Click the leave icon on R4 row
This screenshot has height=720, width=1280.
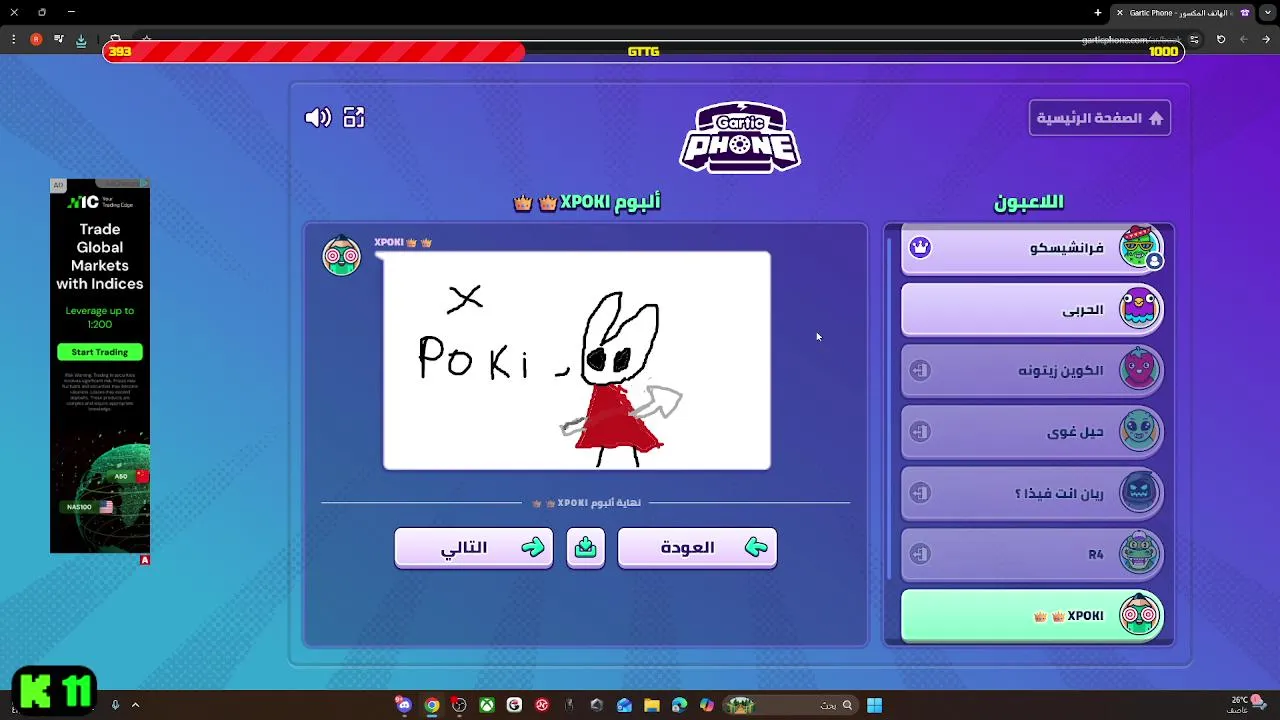(920, 553)
